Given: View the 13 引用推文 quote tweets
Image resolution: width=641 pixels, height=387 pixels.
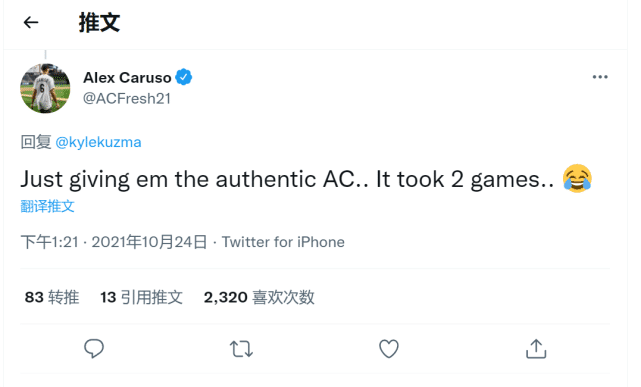Looking at the screenshot, I should click(x=141, y=297).
